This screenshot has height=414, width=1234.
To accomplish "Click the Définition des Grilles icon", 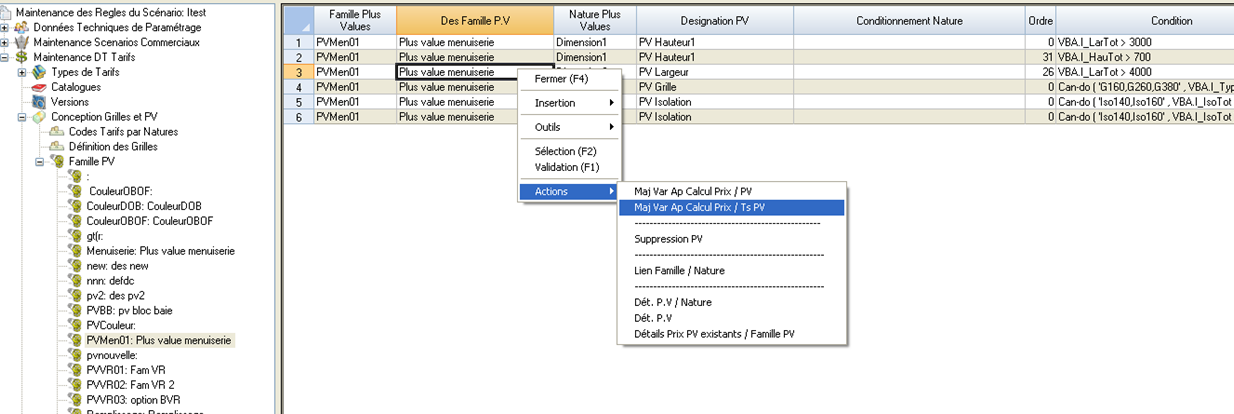I will tap(57, 147).
